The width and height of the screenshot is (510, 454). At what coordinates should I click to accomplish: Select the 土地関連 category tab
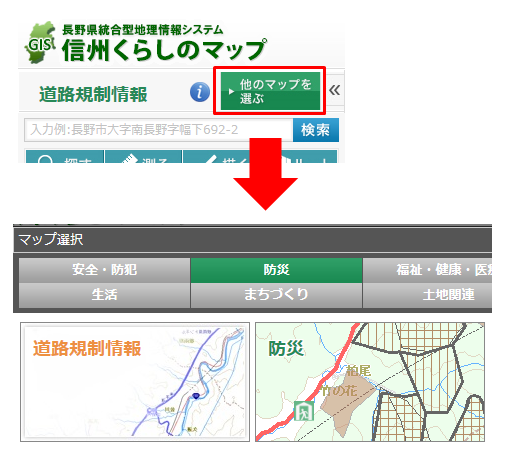[x=427, y=295]
